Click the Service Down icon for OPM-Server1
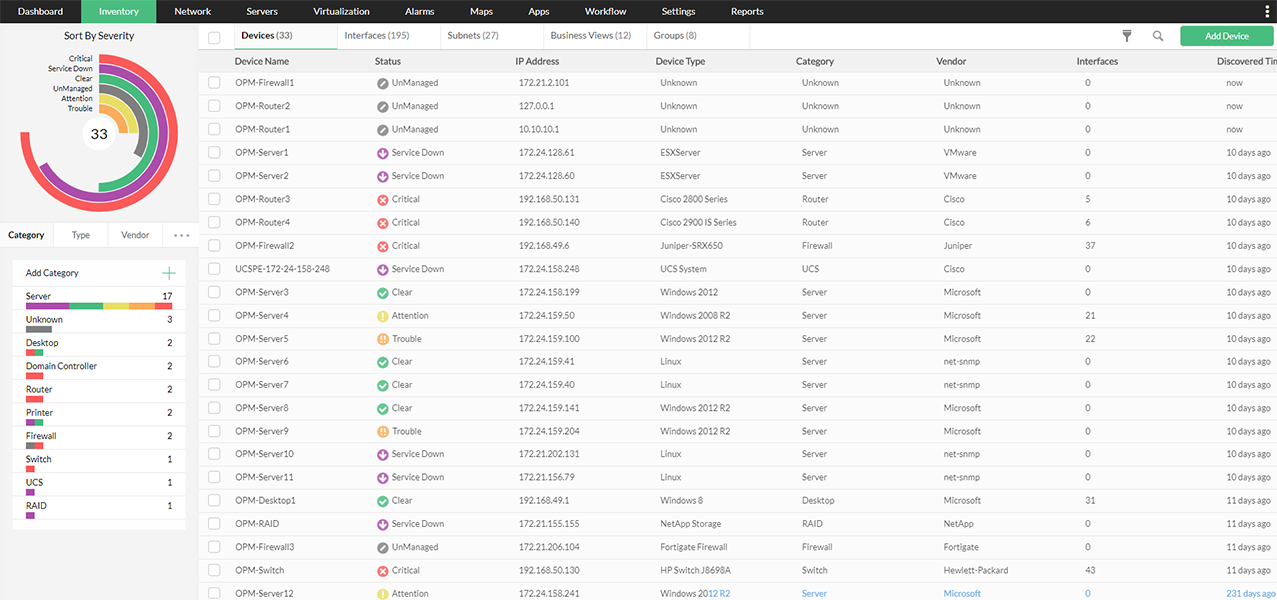This screenshot has width=1277, height=600. coord(382,153)
